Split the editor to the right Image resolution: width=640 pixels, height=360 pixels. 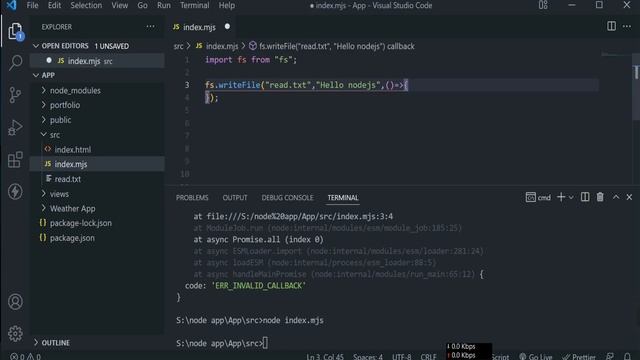[x=611, y=27]
